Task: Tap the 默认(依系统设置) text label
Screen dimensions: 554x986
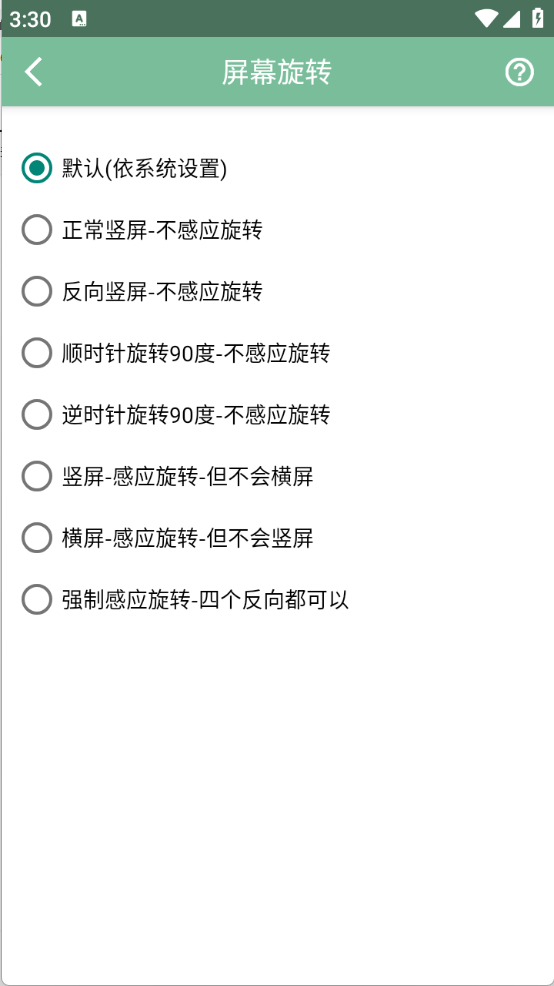Action: pyautogui.click(x=144, y=169)
